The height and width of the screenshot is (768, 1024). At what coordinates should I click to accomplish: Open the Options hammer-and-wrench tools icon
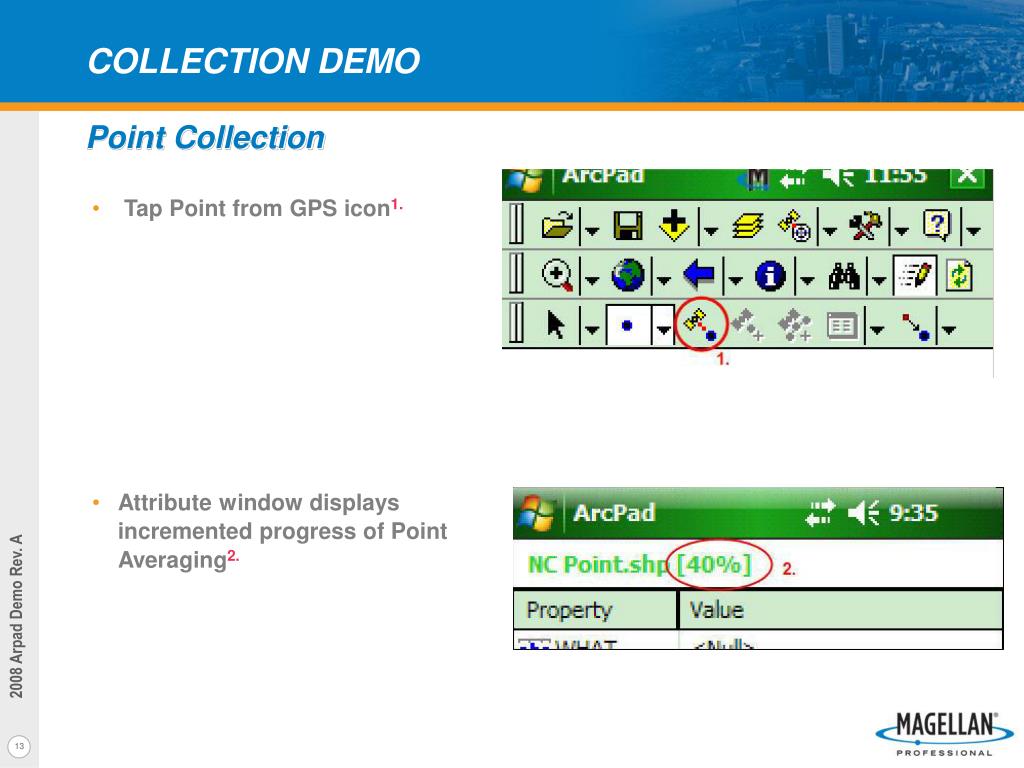865,227
